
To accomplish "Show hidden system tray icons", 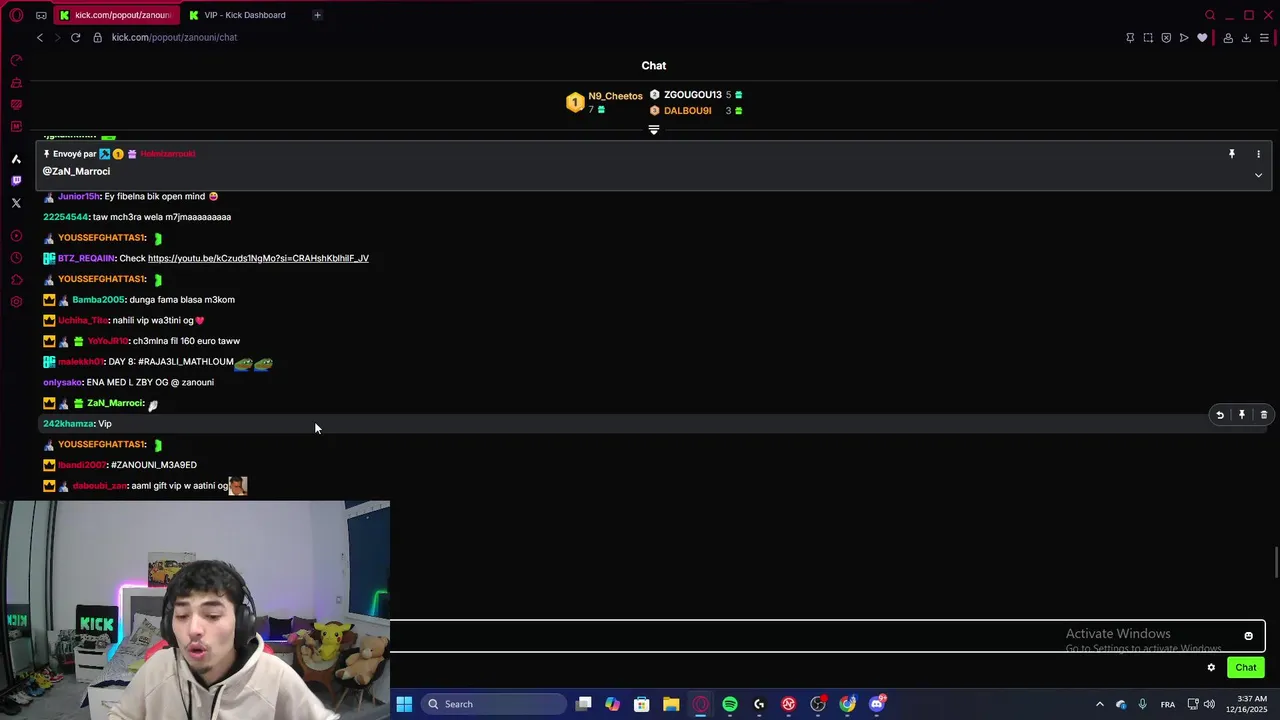I will pos(1100,704).
